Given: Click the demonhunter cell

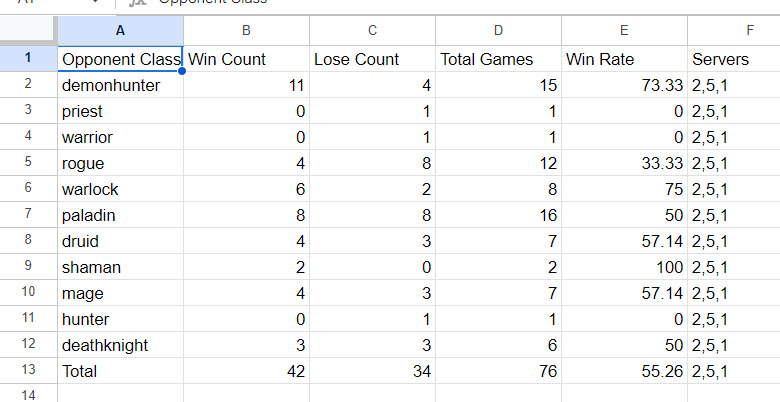Looking at the screenshot, I should point(120,85).
